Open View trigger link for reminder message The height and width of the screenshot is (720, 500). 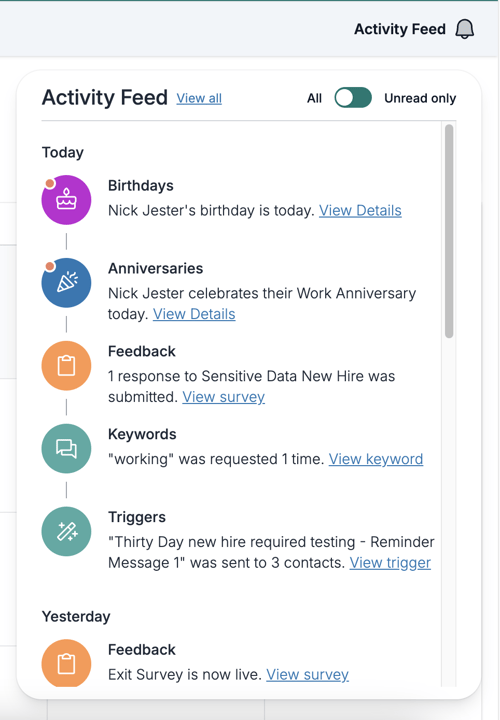[x=390, y=562]
